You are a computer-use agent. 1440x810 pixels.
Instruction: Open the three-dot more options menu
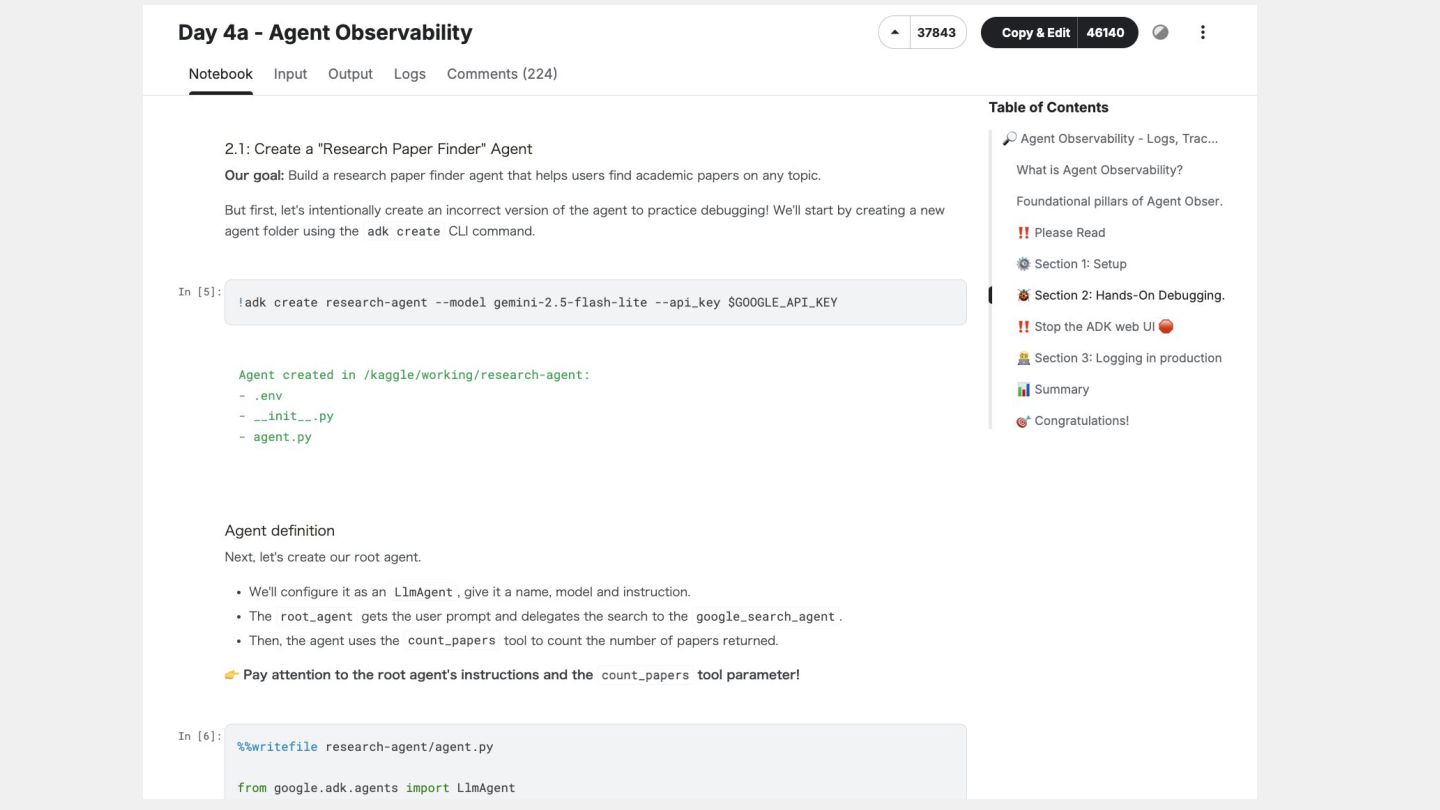click(1202, 33)
